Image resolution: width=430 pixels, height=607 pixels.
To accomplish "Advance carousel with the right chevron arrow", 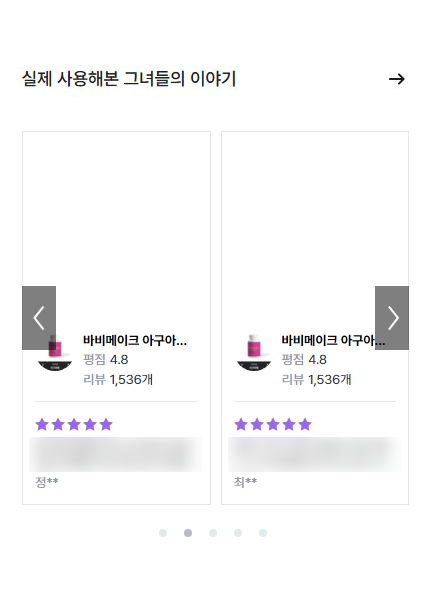I will point(392,318).
